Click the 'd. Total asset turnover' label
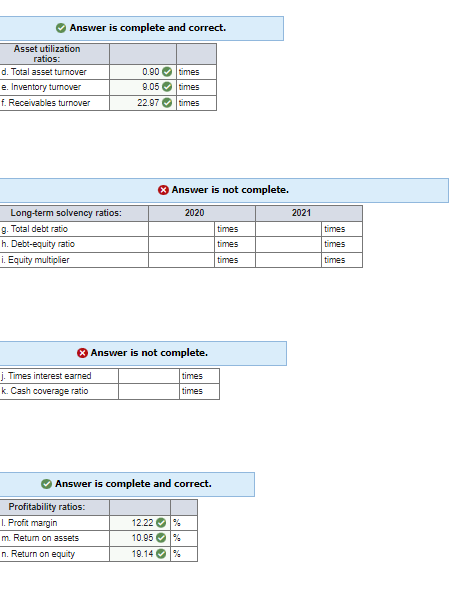 tap(44, 72)
